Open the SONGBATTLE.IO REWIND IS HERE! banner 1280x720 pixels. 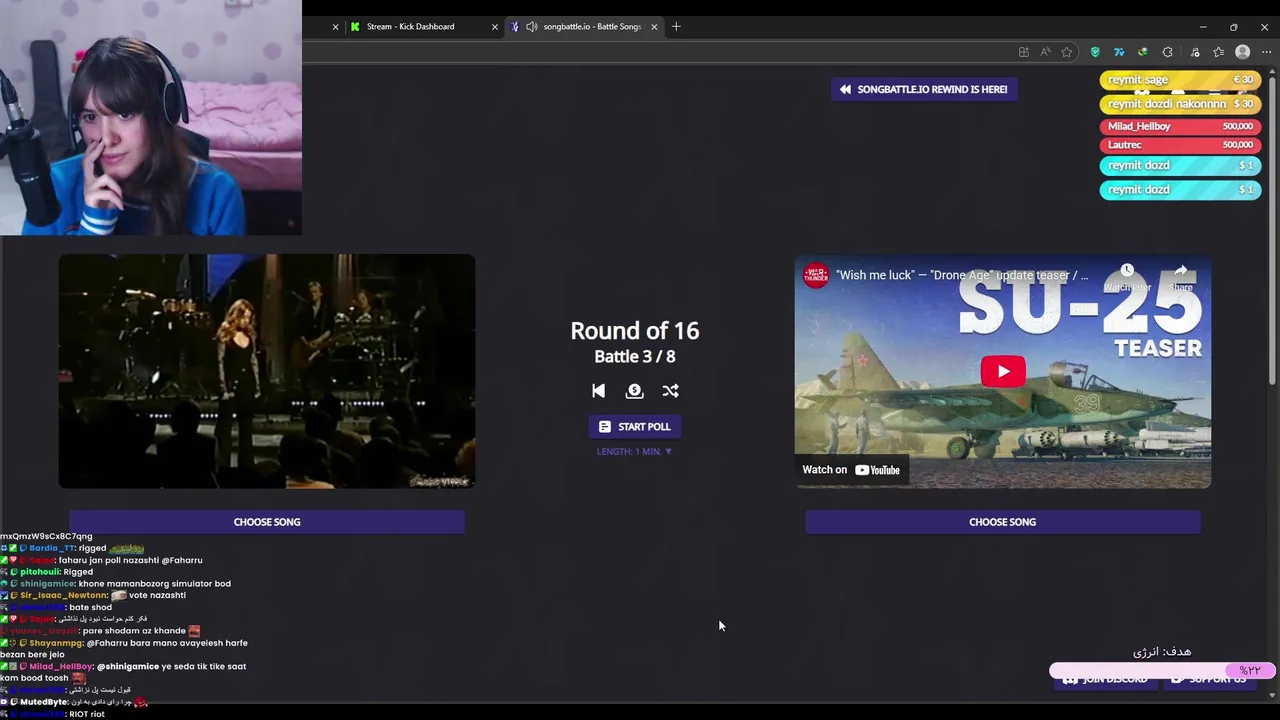point(924,89)
